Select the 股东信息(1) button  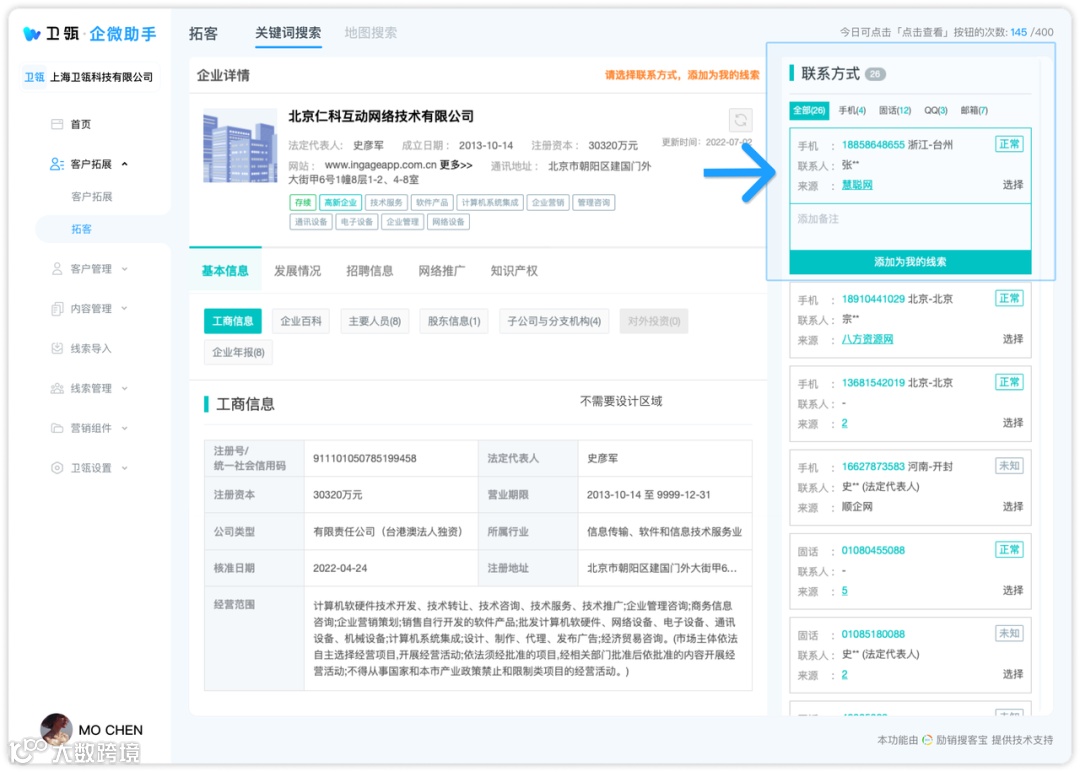pyautogui.click(x=454, y=322)
